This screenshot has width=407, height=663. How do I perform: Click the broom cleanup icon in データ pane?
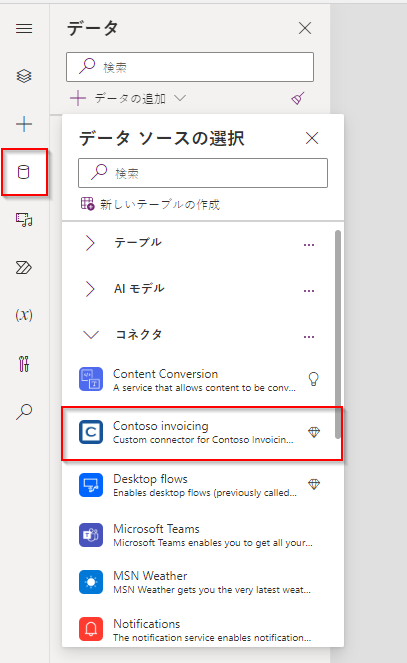pyautogui.click(x=298, y=99)
